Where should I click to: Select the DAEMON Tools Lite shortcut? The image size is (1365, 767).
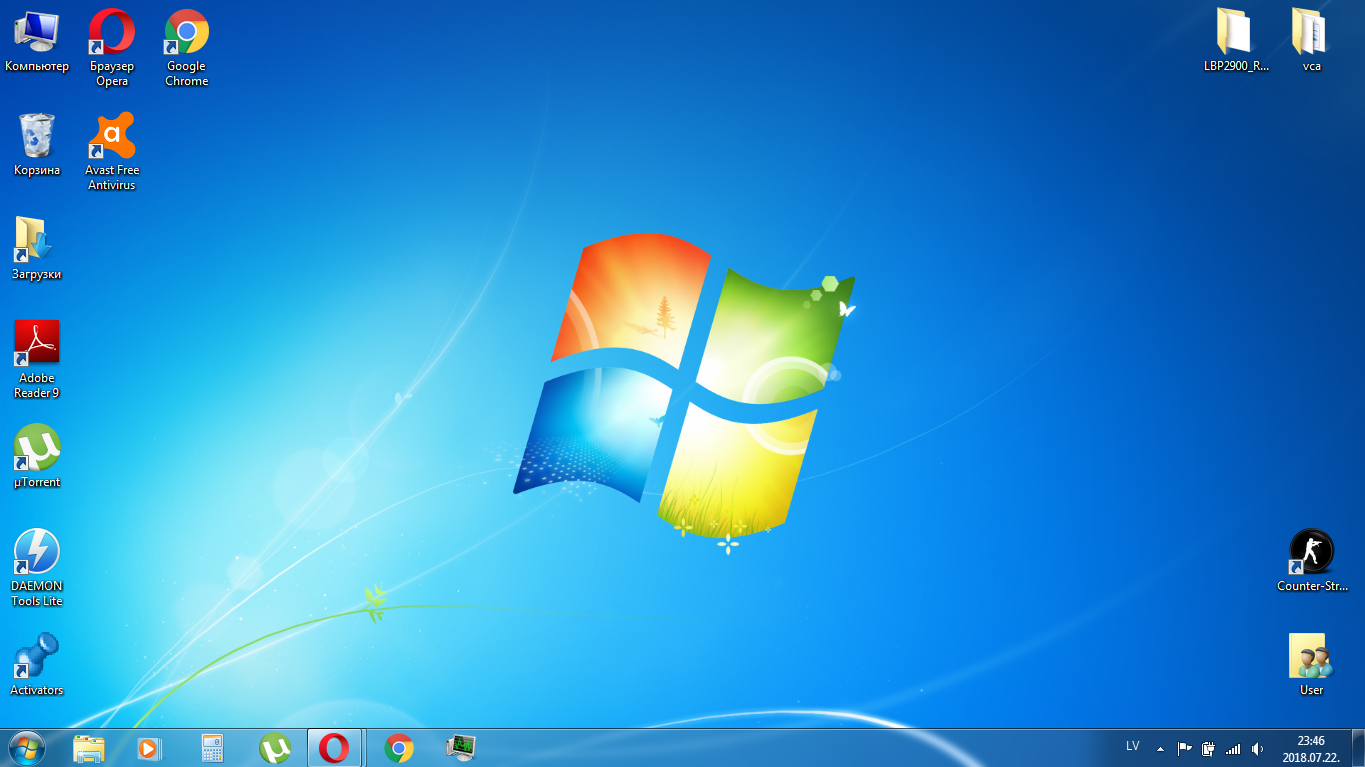[x=37, y=567]
